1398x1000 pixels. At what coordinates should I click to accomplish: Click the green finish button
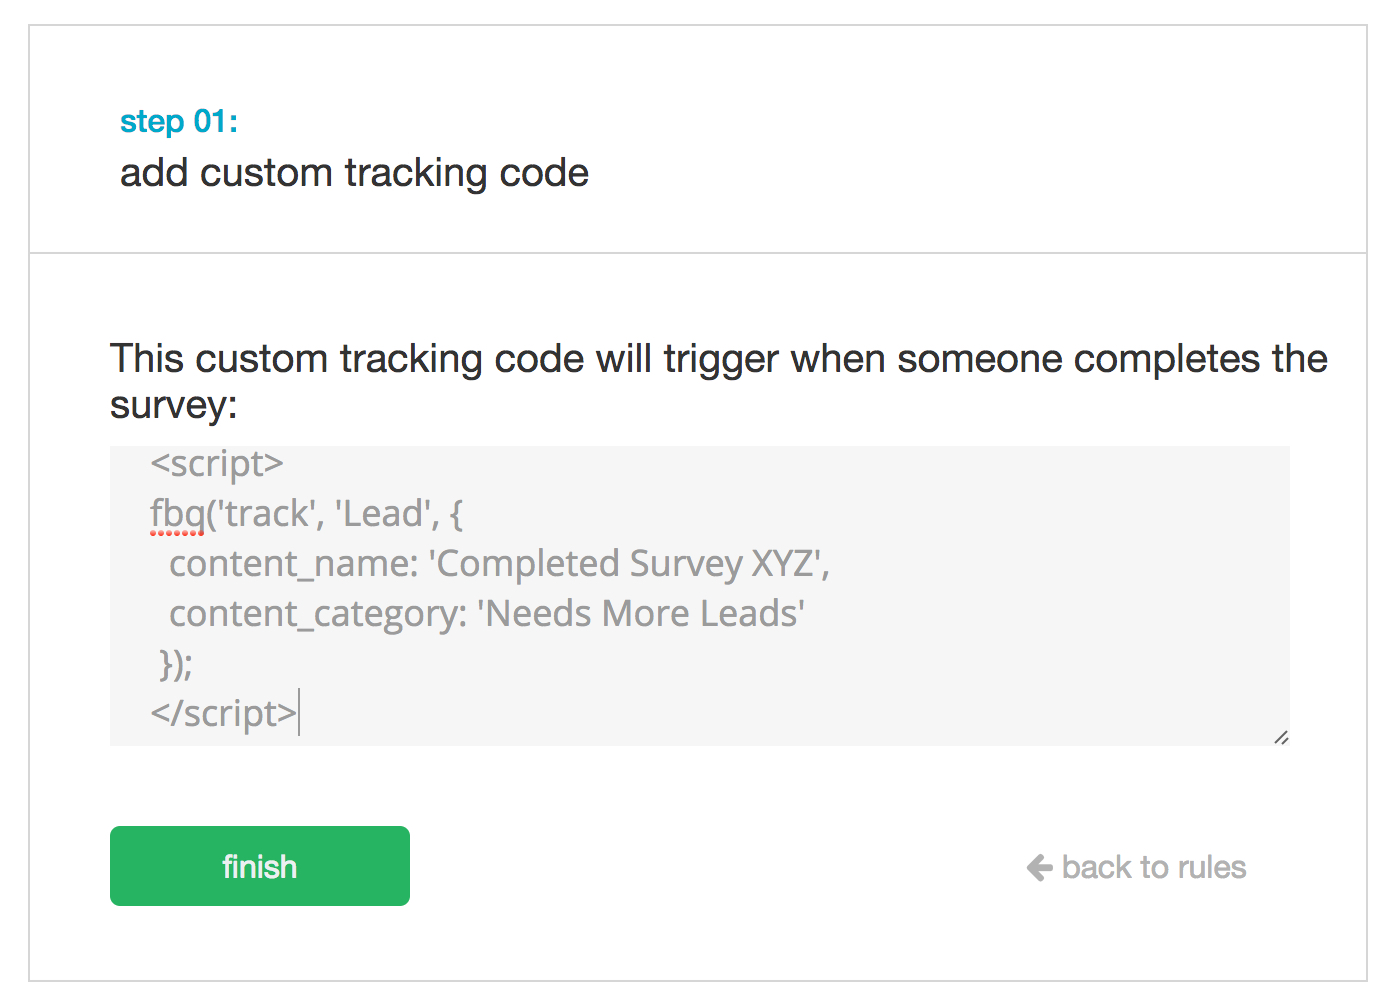[x=259, y=866]
